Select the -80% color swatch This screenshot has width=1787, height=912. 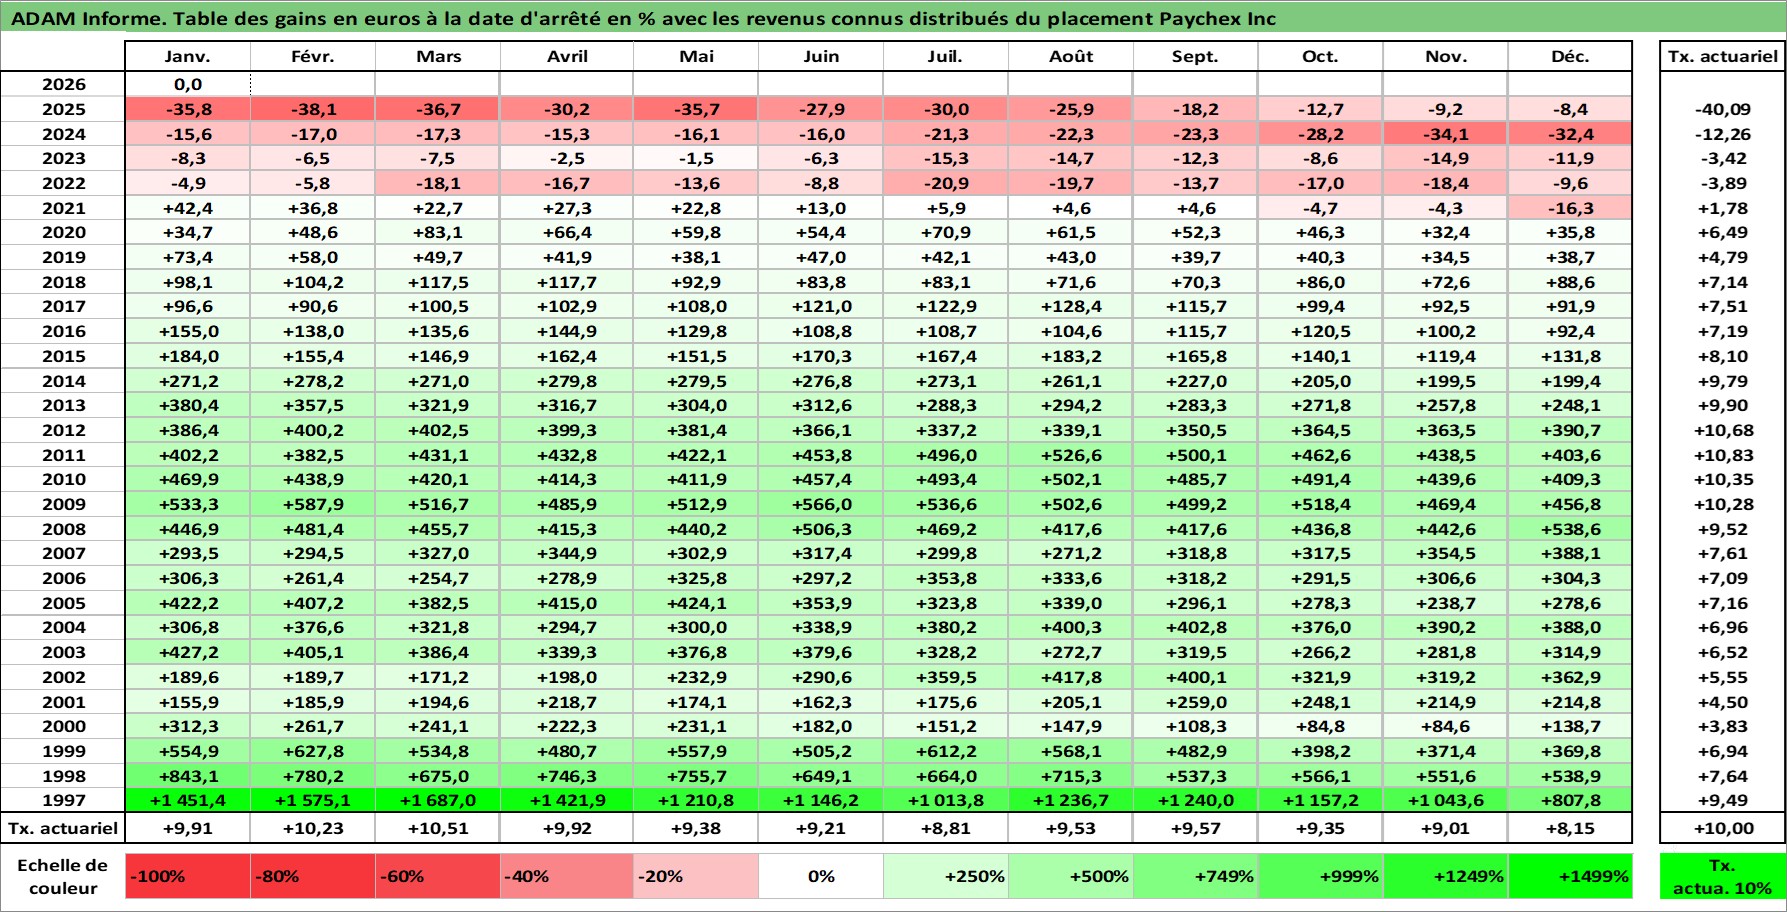[x=313, y=876]
